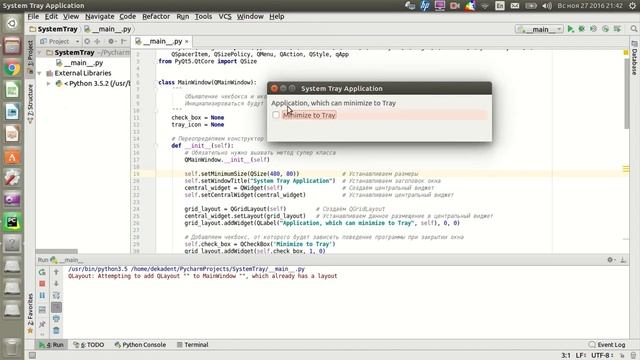This screenshot has width=640, height=360.
Task: Collapse the SystemTray project tree node
Action: (x=40, y=53)
